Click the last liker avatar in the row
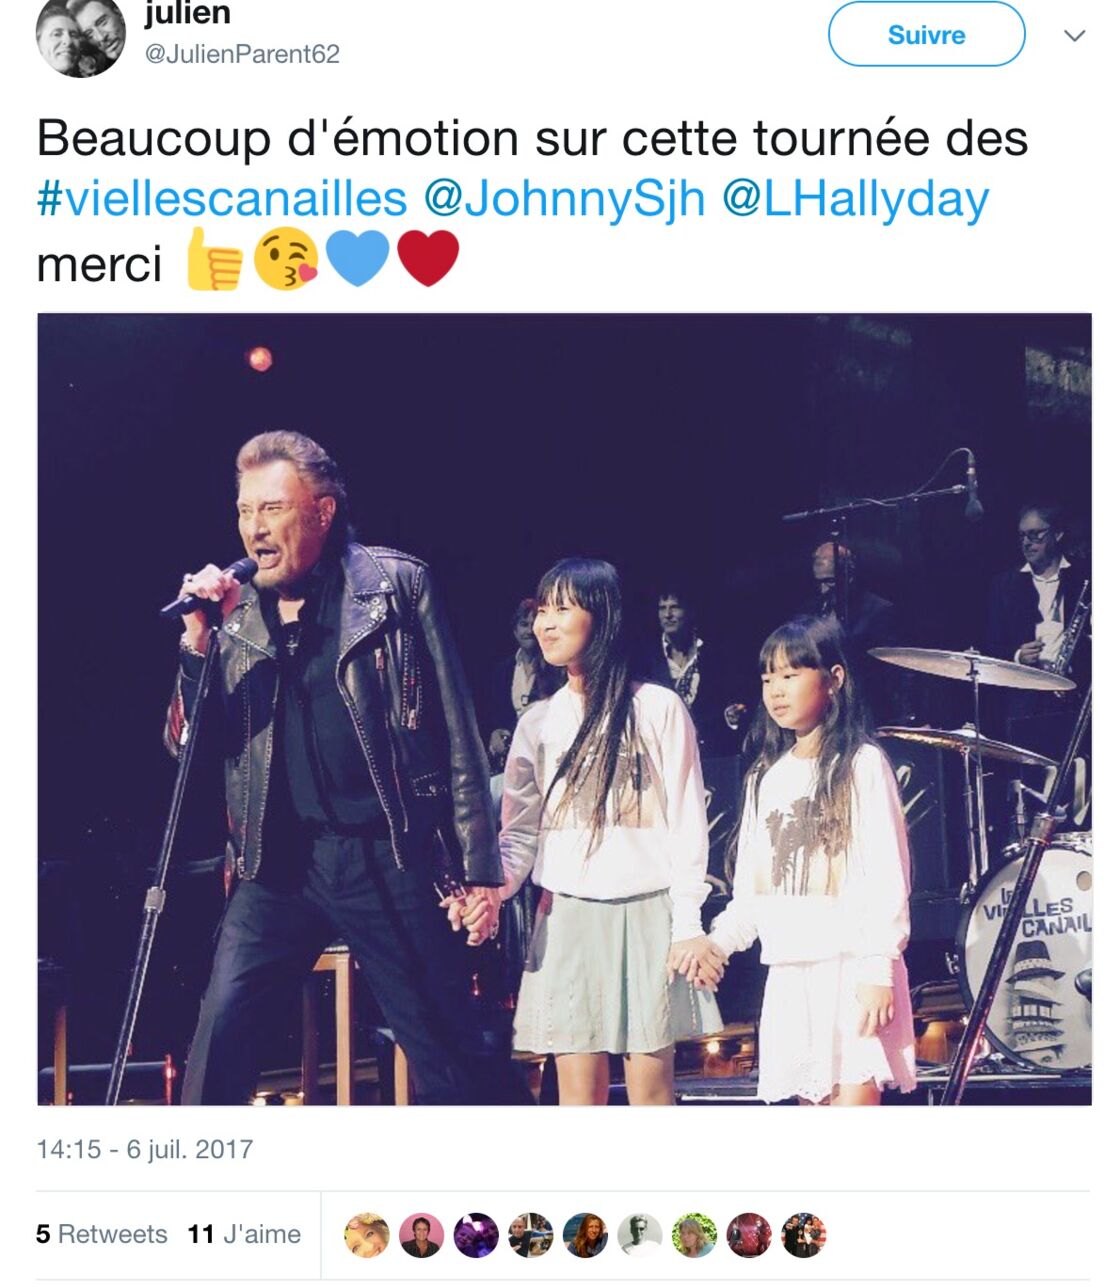 tap(803, 1235)
